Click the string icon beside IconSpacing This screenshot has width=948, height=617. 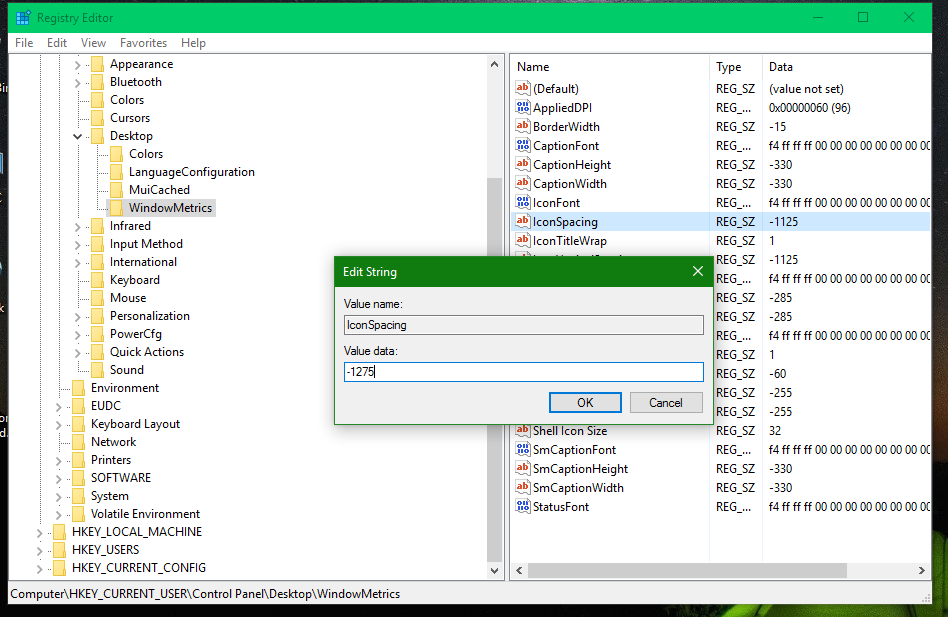[522, 221]
